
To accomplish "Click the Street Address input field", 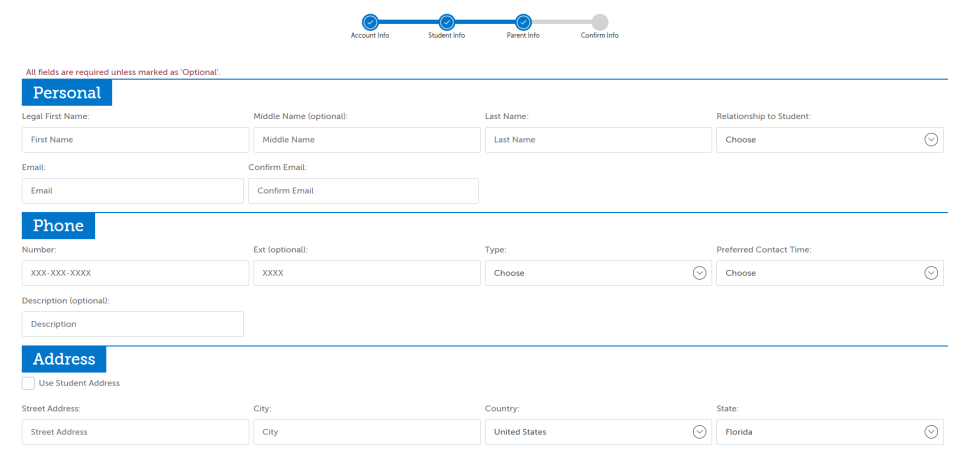I will pyautogui.click(x=135, y=432).
